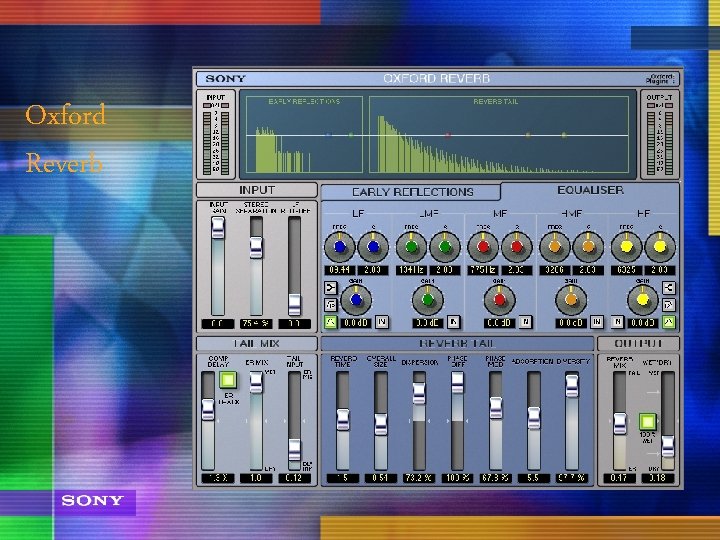
Task: Click the blue LF marker on the graph
Action: [328, 135]
